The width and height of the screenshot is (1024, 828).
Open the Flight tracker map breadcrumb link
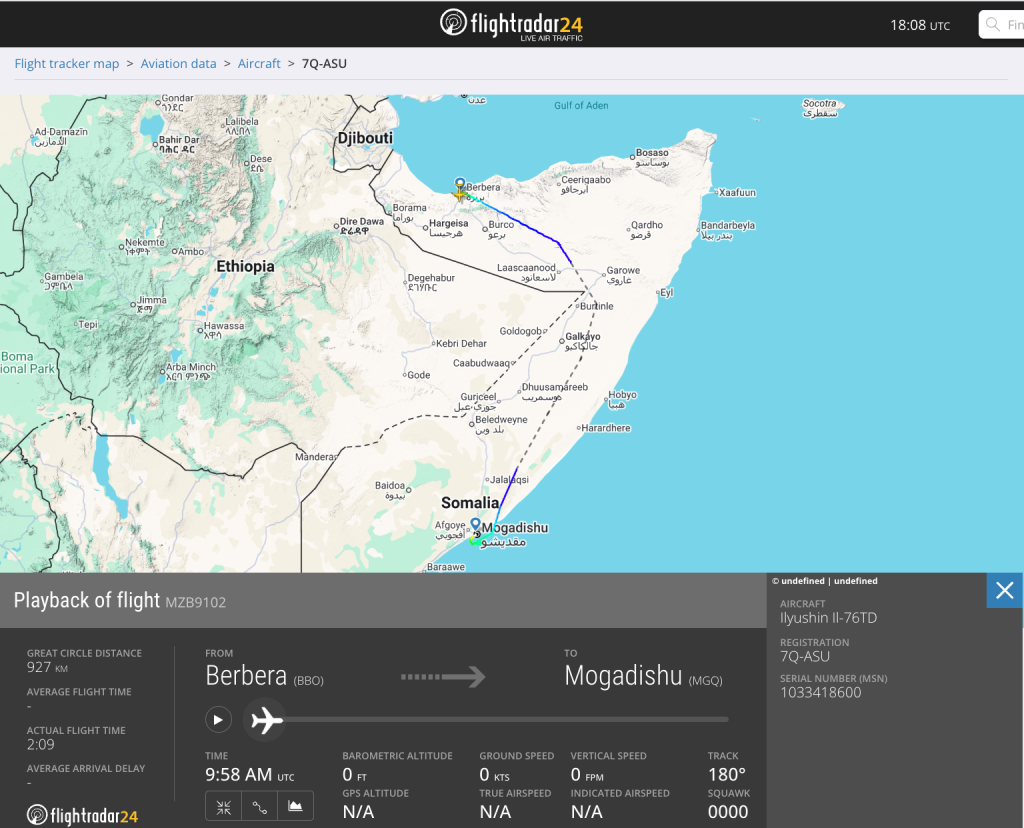67,64
